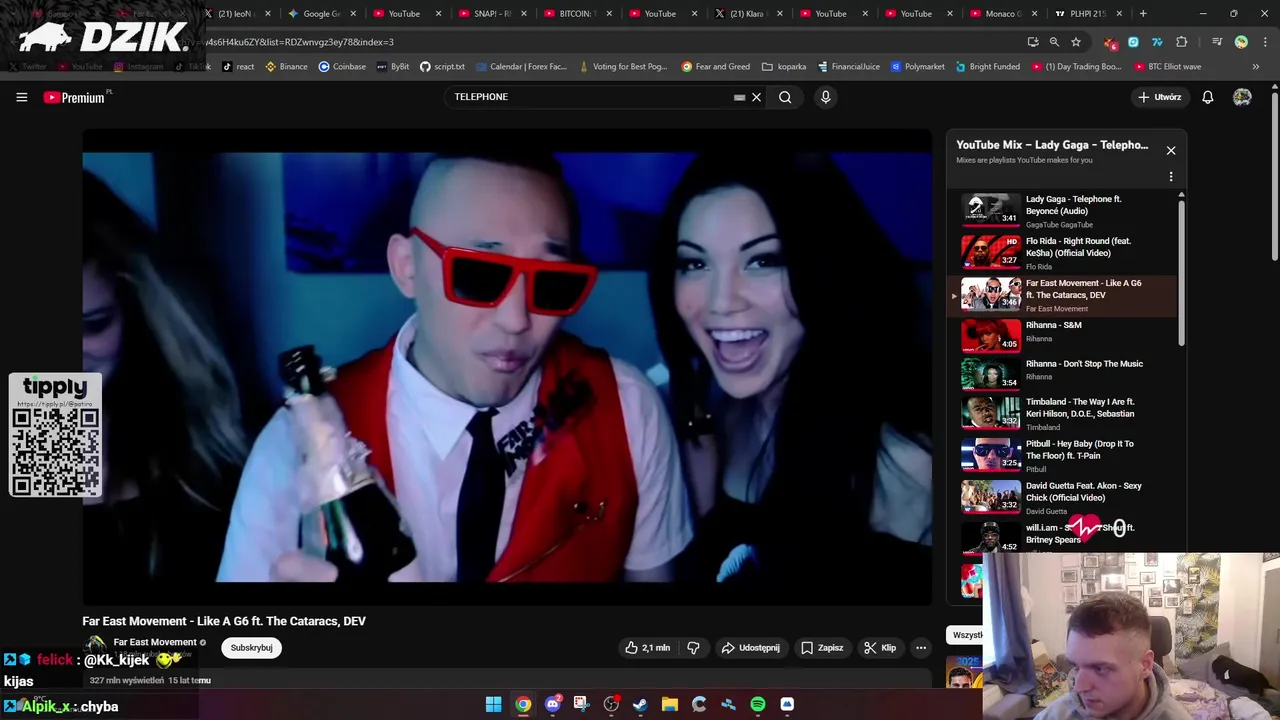The height and width of the screenshot is (720, 1280).
Task: Clear the TELEPHONE search text with X
Action: (757, 97)
